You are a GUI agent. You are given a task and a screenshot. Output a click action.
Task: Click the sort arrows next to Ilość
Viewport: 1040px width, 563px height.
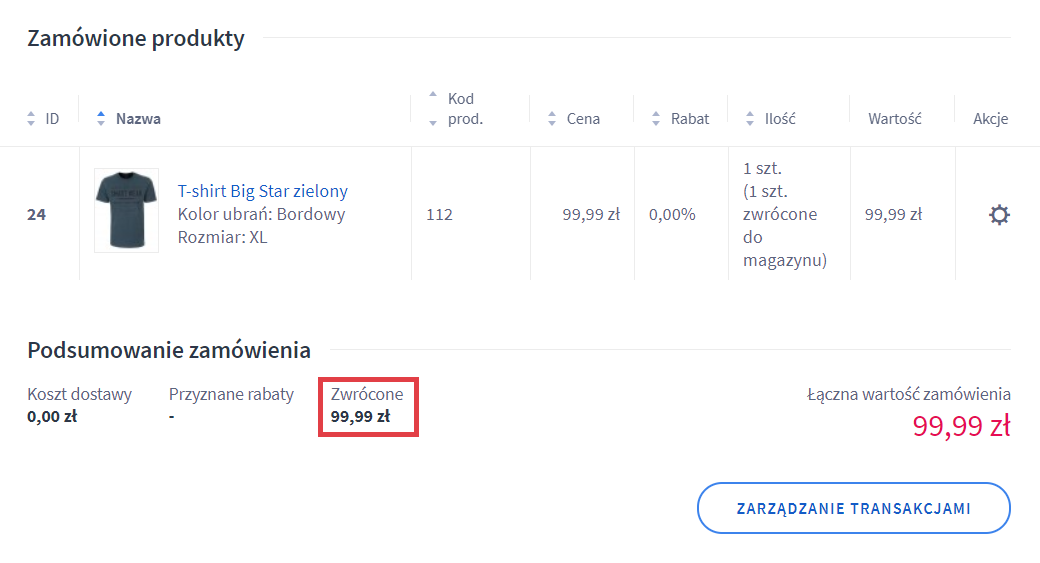coord(750,119)
